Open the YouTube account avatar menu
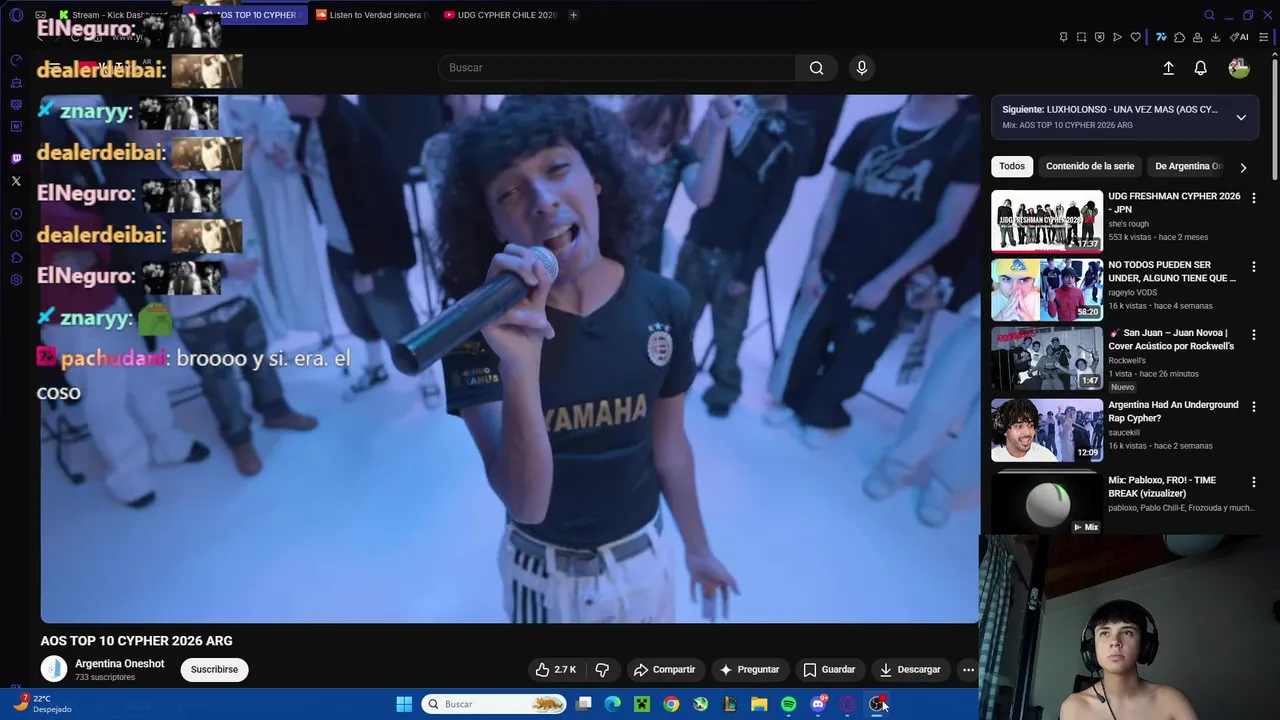The image size is (1280, 720). pos(1239,68)
